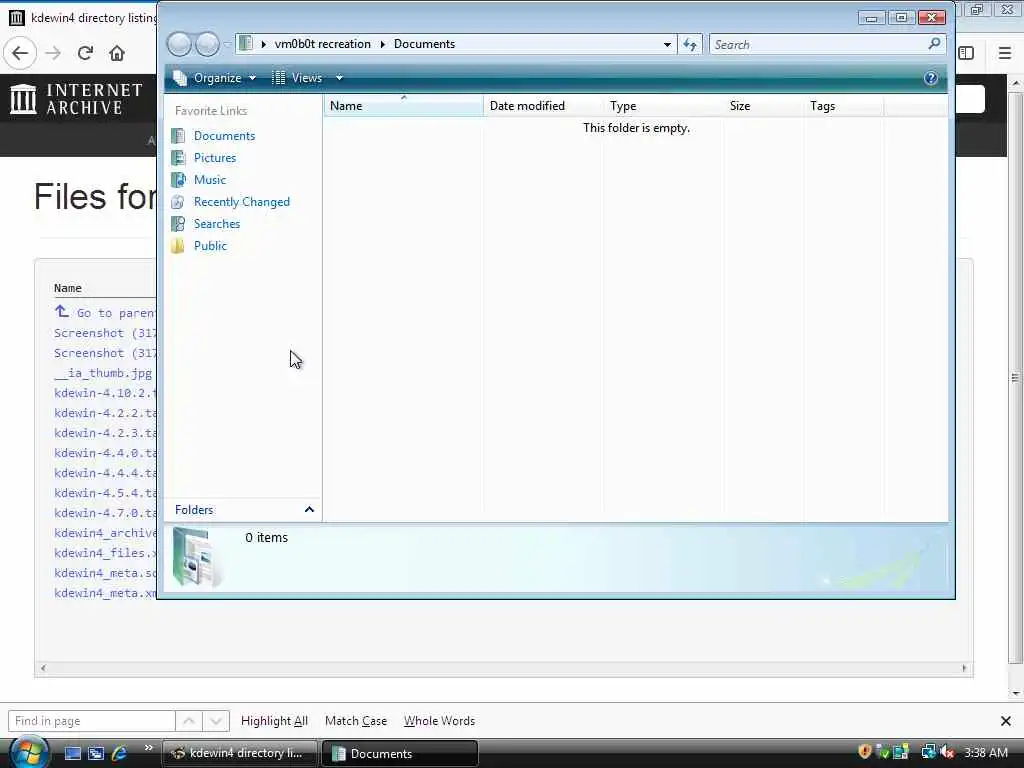
Task: Click the Public folder icon
Action: pyautogui.click(x=178, y=246)
